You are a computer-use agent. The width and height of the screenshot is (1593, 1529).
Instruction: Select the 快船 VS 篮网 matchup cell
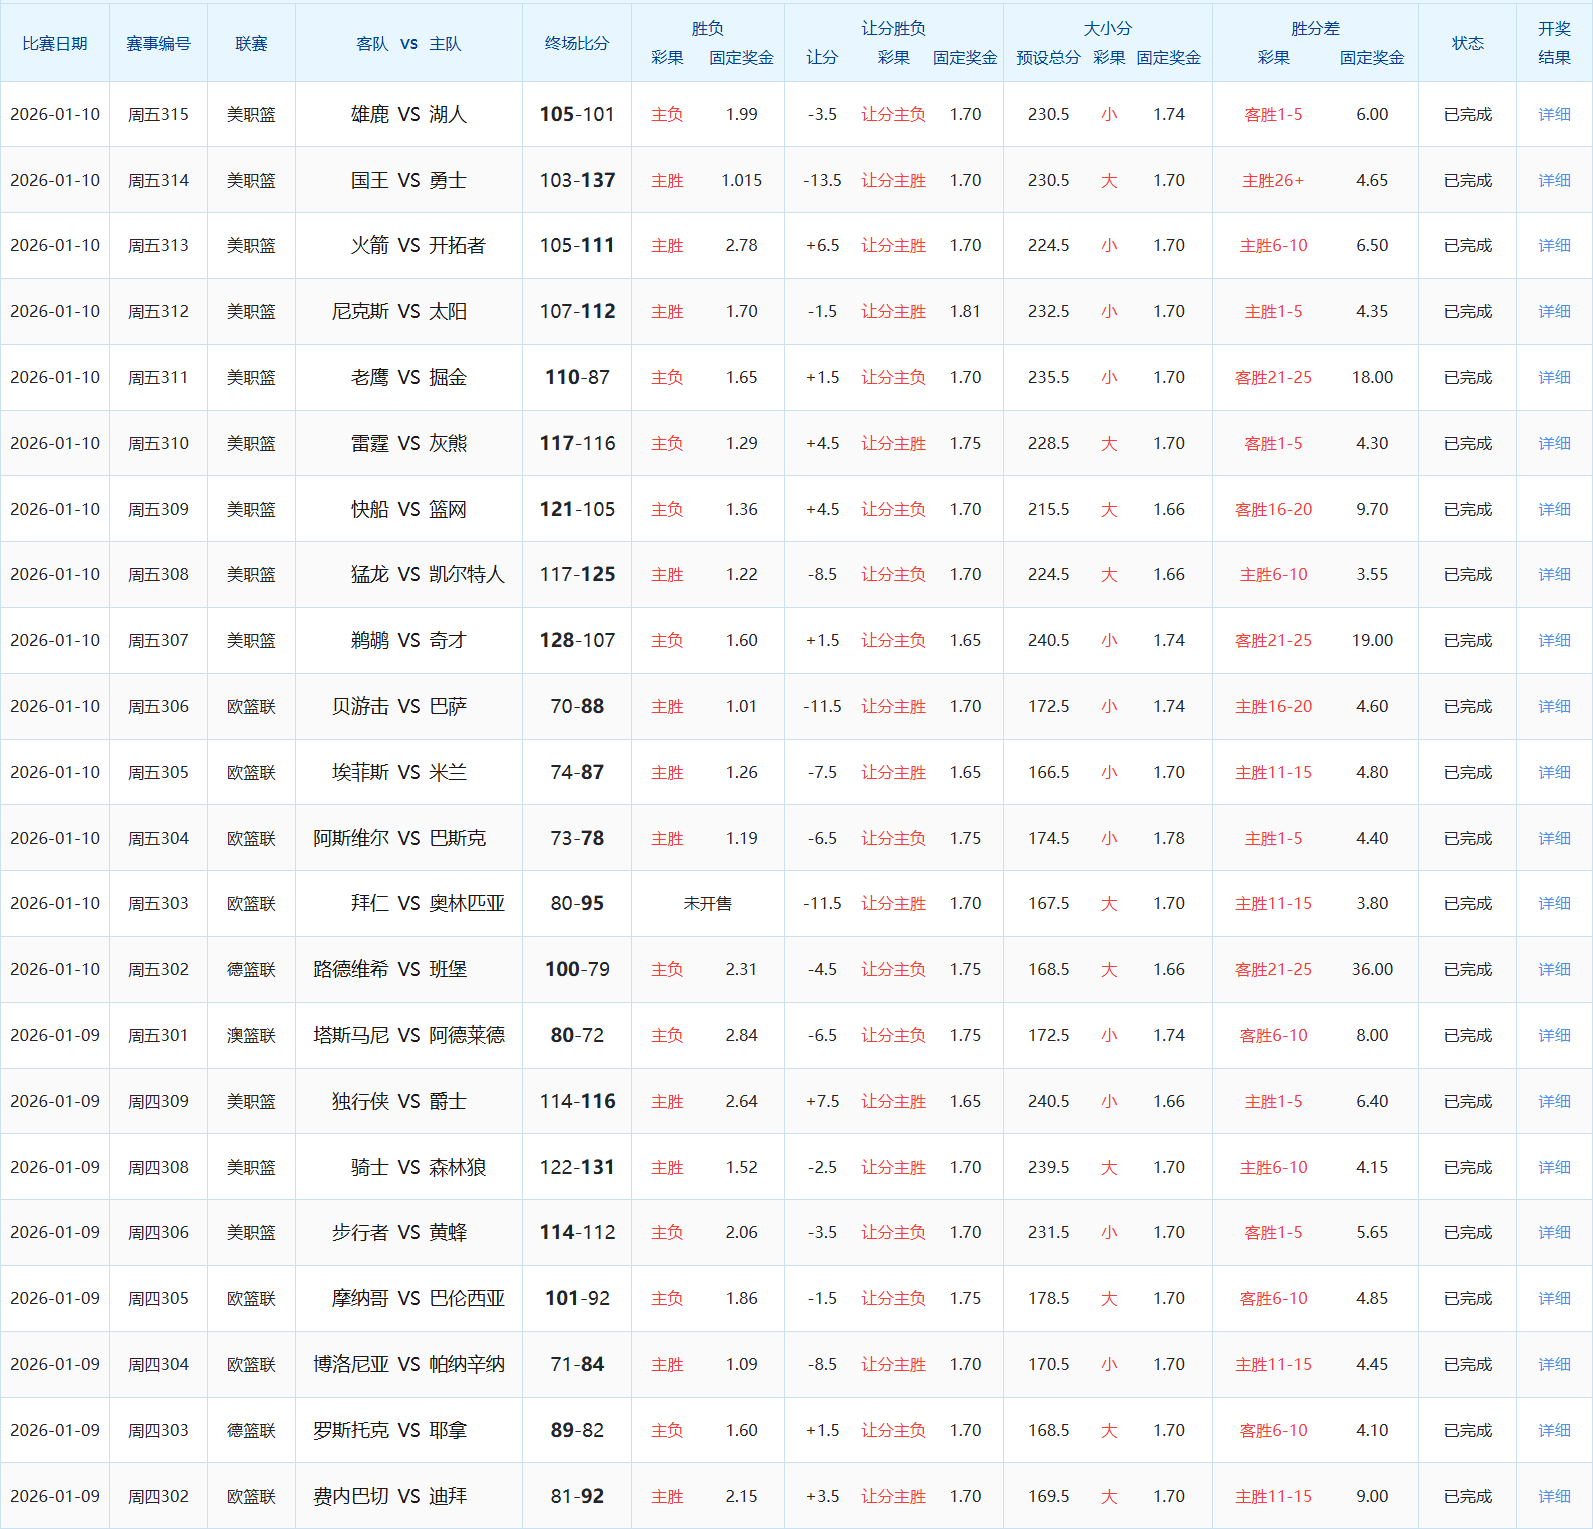tap(409, 509)
